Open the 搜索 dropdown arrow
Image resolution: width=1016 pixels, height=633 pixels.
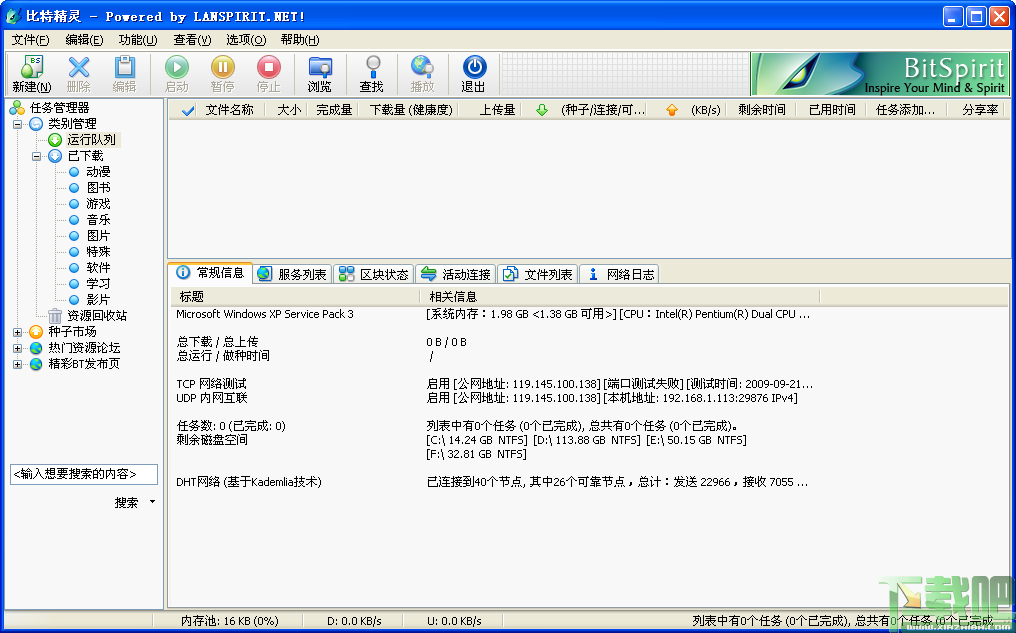point(152,501)
